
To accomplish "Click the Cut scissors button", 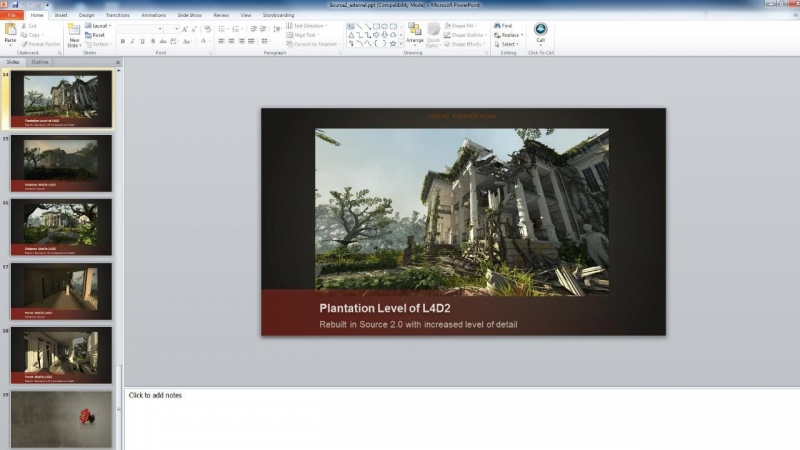I will point(29,26).
